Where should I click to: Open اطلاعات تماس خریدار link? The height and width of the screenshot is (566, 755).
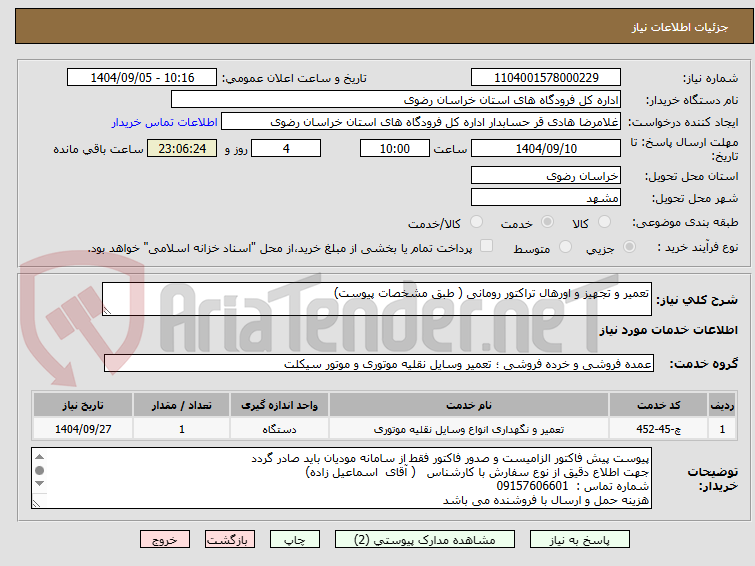(165, 122)
